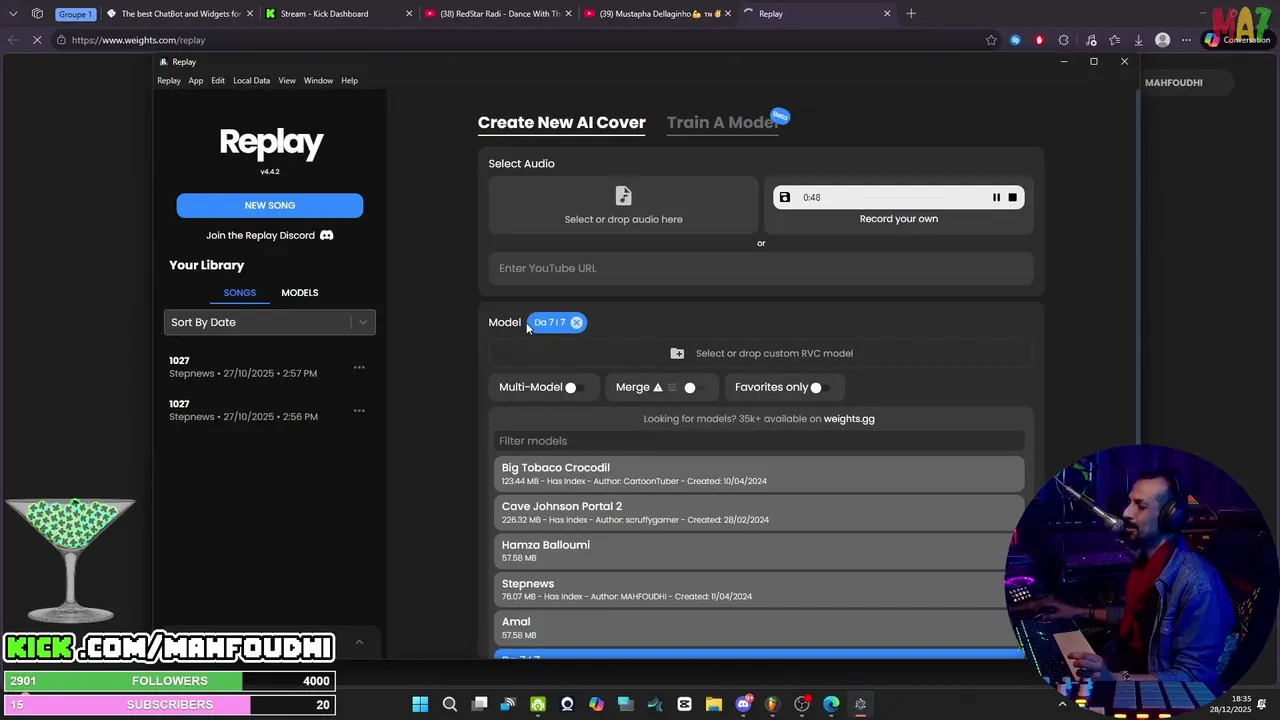
Task: Open OBS Studio from the taskbar
Action: pos(802,704)
